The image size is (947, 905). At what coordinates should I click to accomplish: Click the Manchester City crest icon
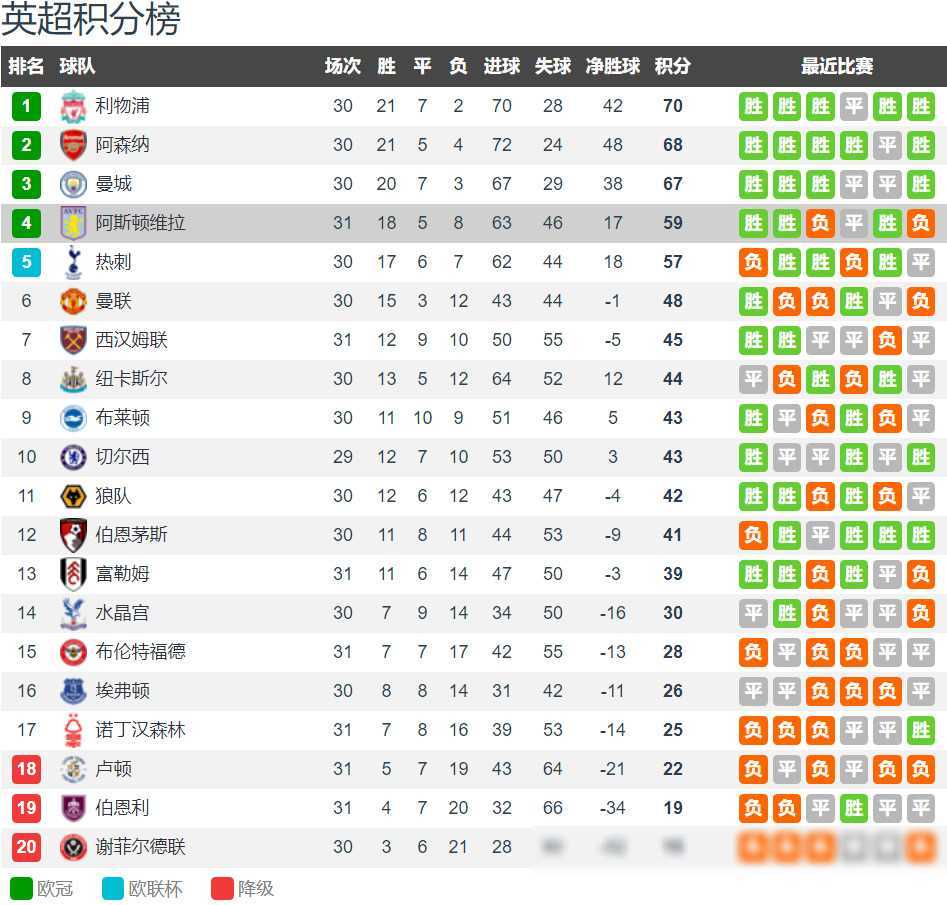73,184
